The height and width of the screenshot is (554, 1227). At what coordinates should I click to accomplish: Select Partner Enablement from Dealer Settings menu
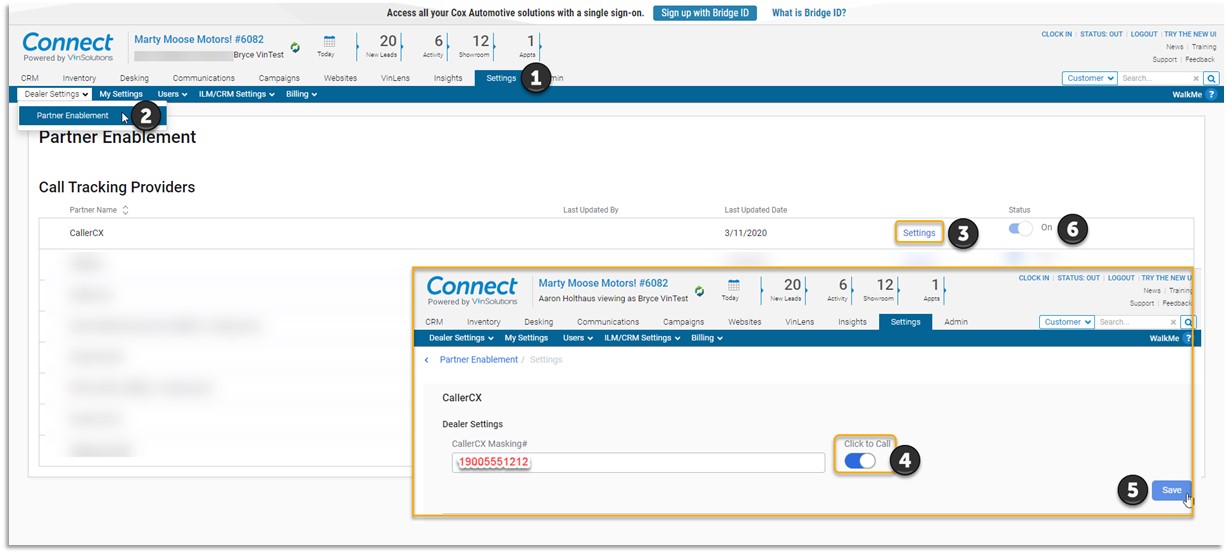coord(73,115)
